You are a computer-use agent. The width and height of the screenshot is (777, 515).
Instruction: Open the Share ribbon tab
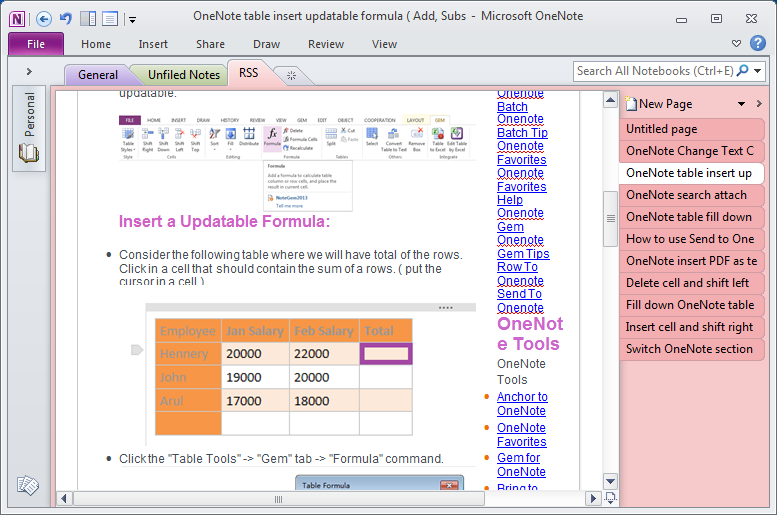[x=210, y=44]
